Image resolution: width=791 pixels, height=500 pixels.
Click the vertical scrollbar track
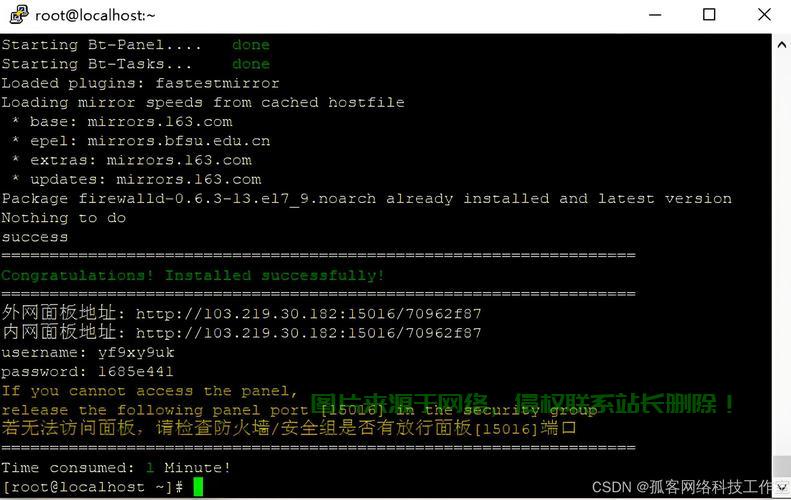click(x=781, y=252)
